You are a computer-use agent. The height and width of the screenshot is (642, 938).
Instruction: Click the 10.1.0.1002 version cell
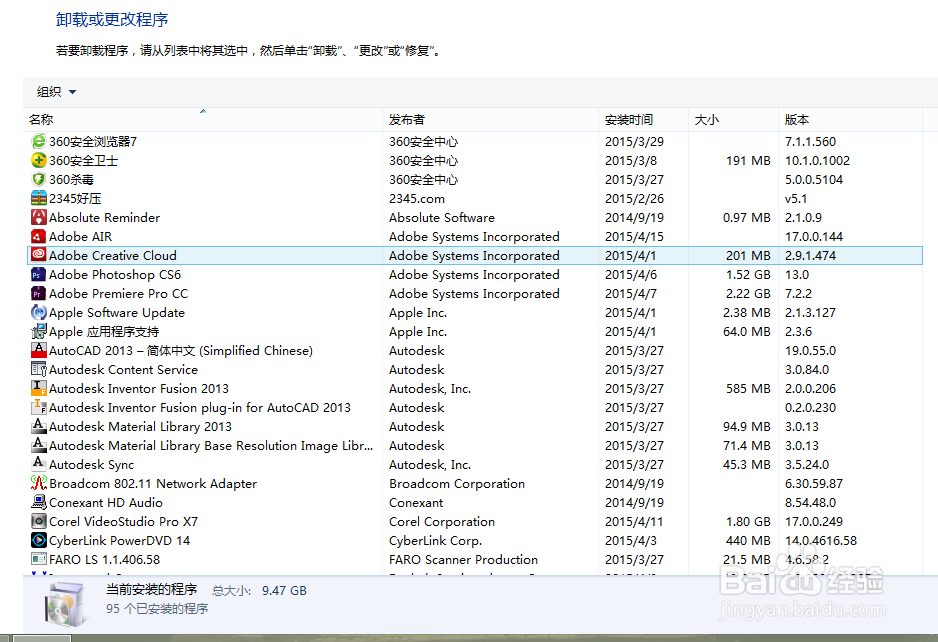(x=817, y=161)
